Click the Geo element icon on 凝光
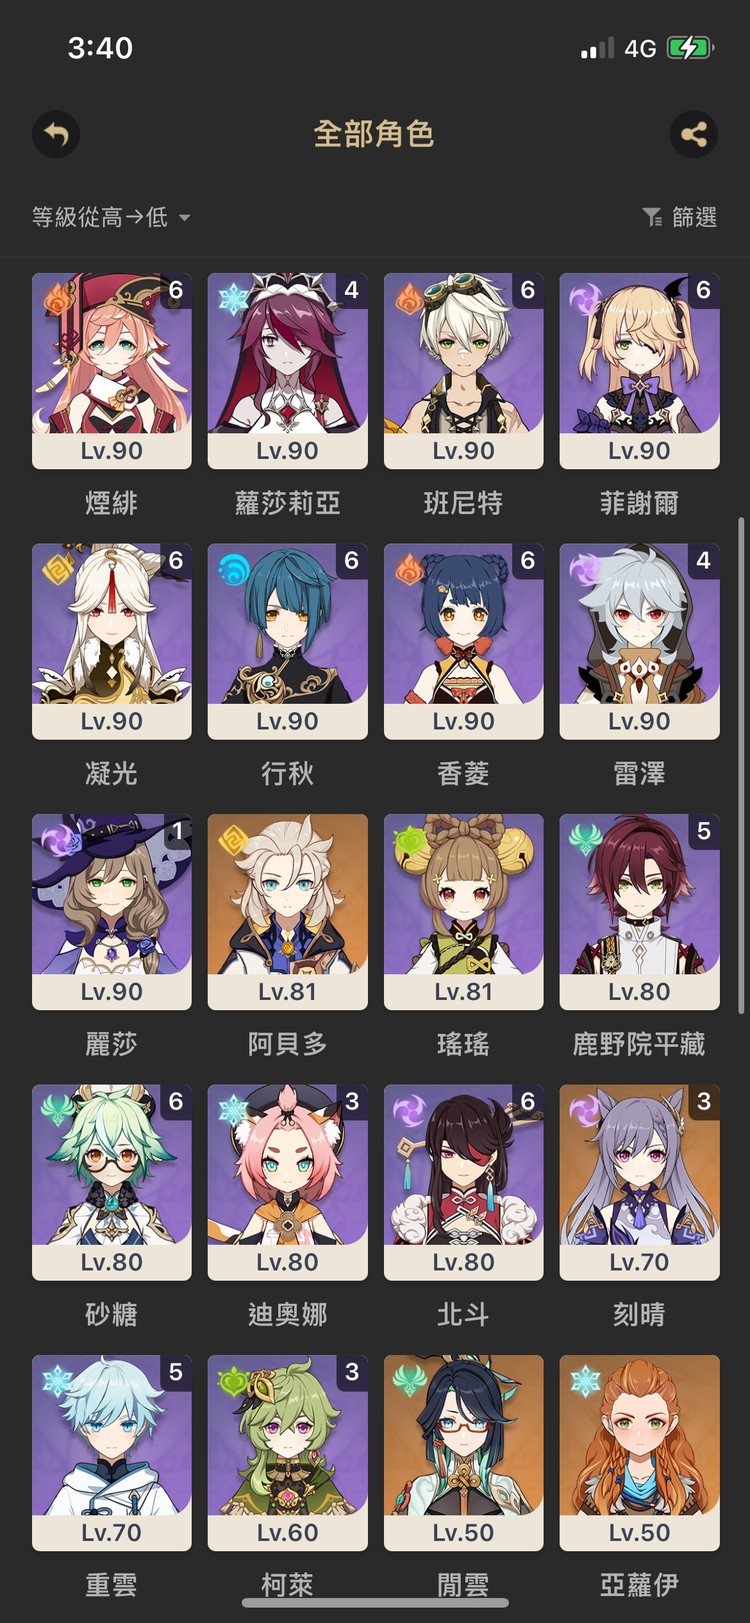Viewport: 750px width, 1623px height. [58, 569]
